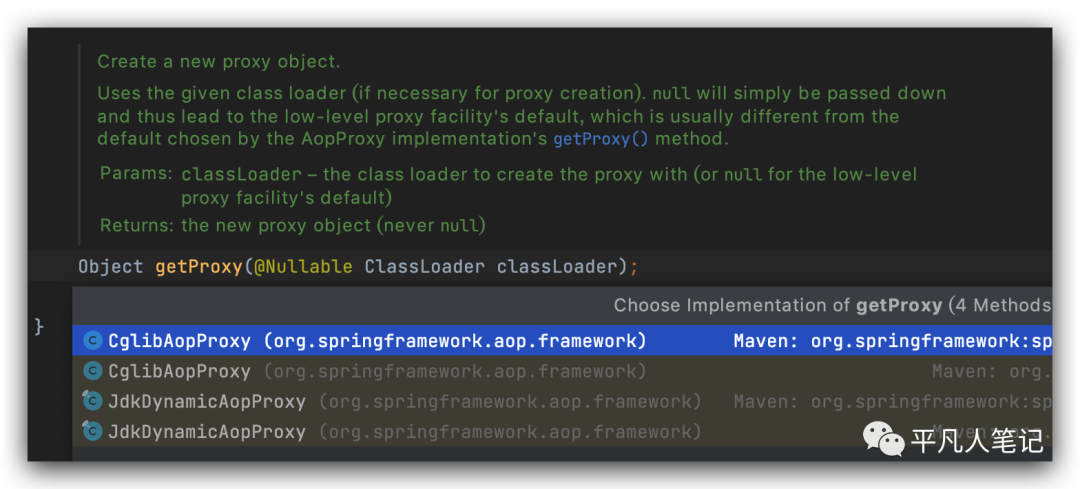Image resolution: width=1080 pixels, height=489 pixels.
Task: Click class icon of bottom JdkDynamicAopProxy row
Action: coord(93,432)
